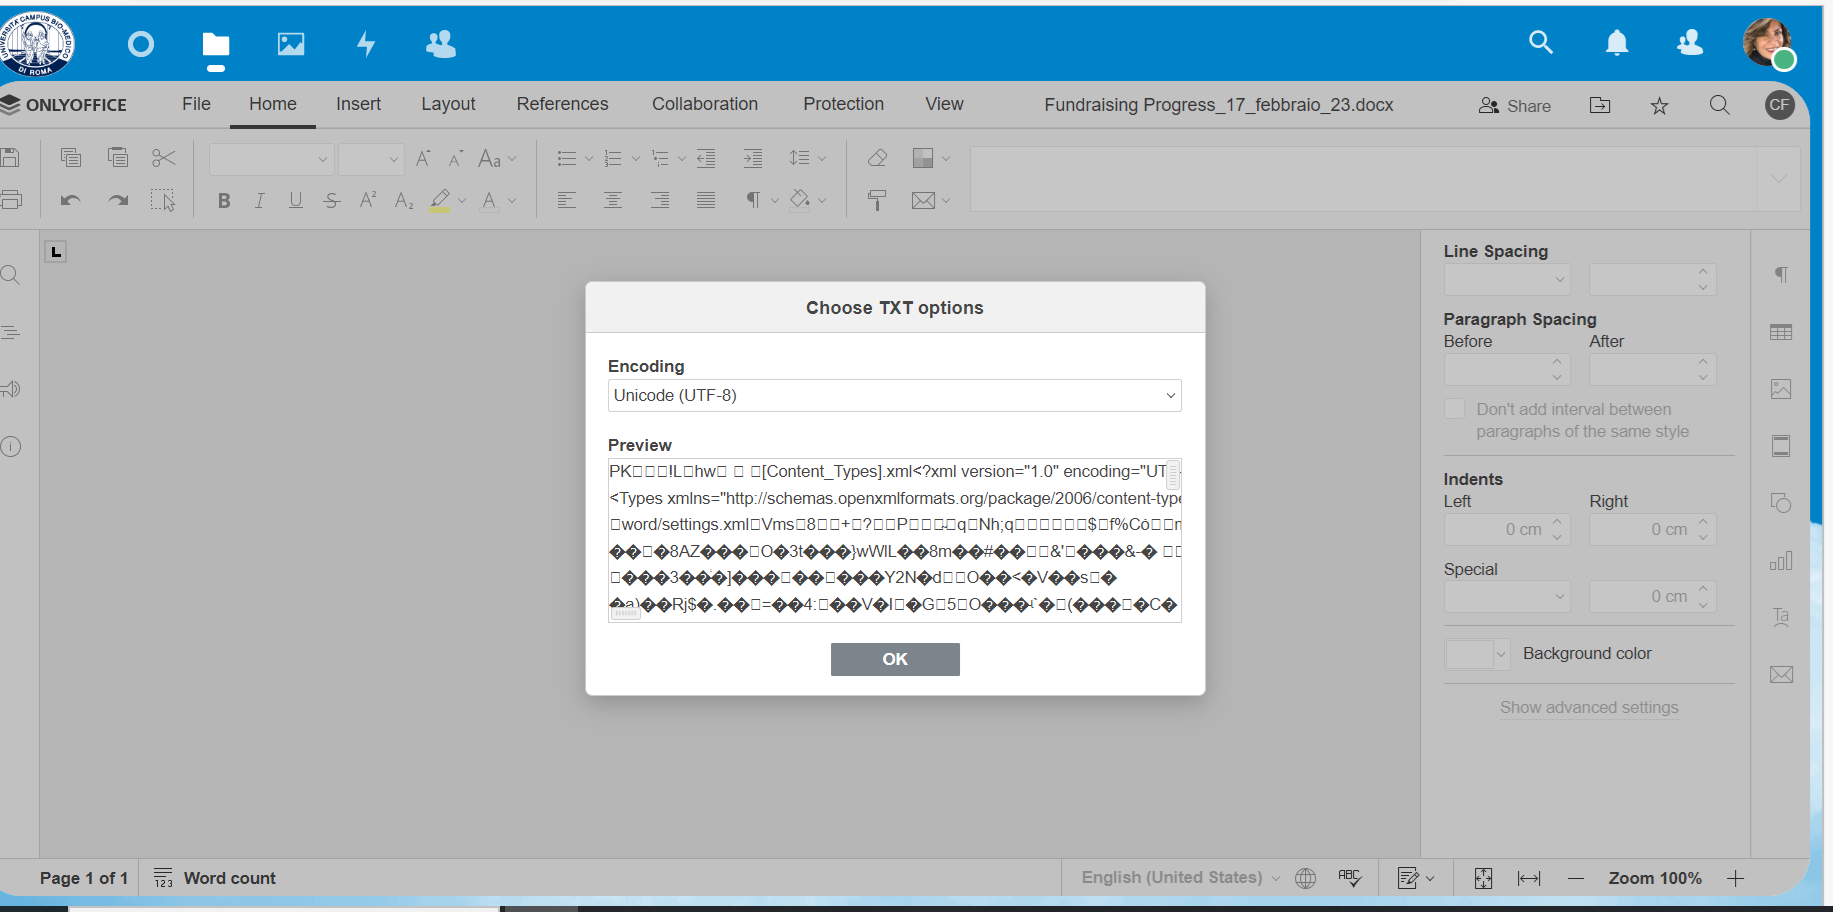Click Open file location icon
This screenshot has height=912, width=1833.
click(1600, 105)
